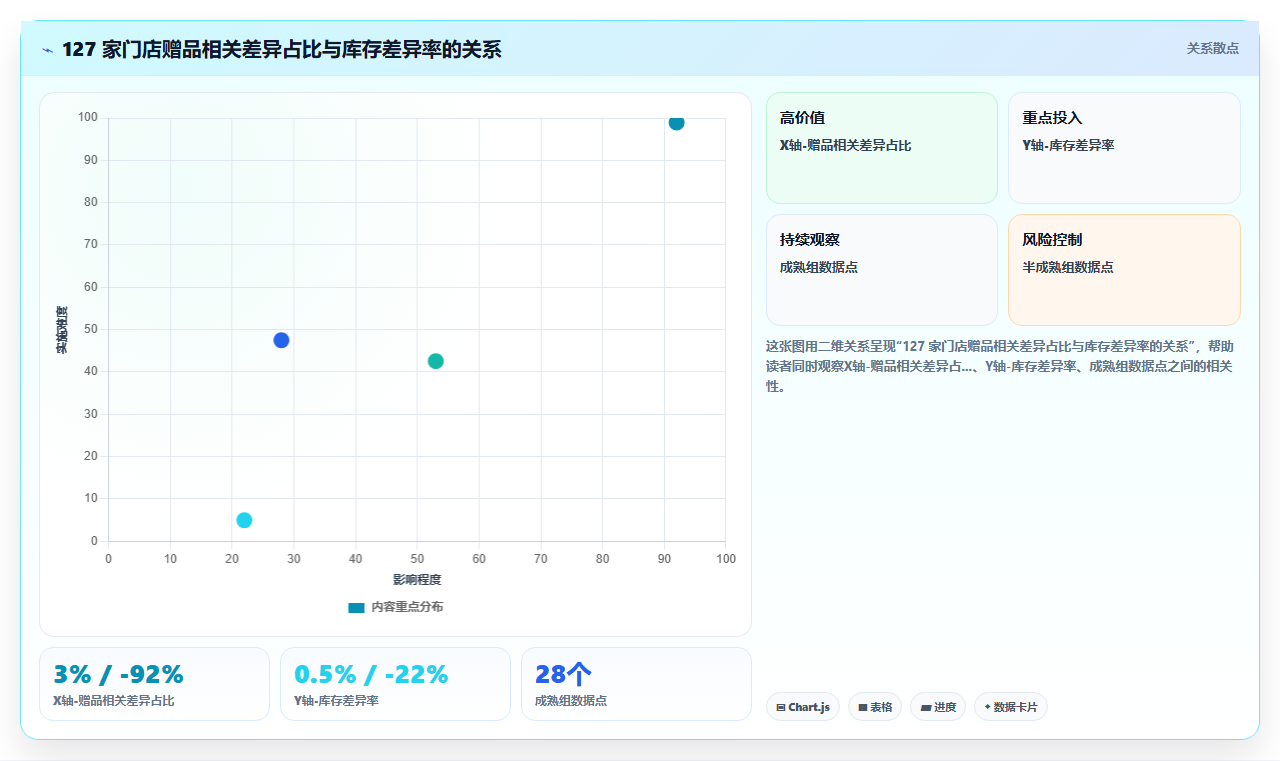Viewport: 1280px width, 761px height.
Task: Click the 表格 tag chip
Action: (874, 707)
